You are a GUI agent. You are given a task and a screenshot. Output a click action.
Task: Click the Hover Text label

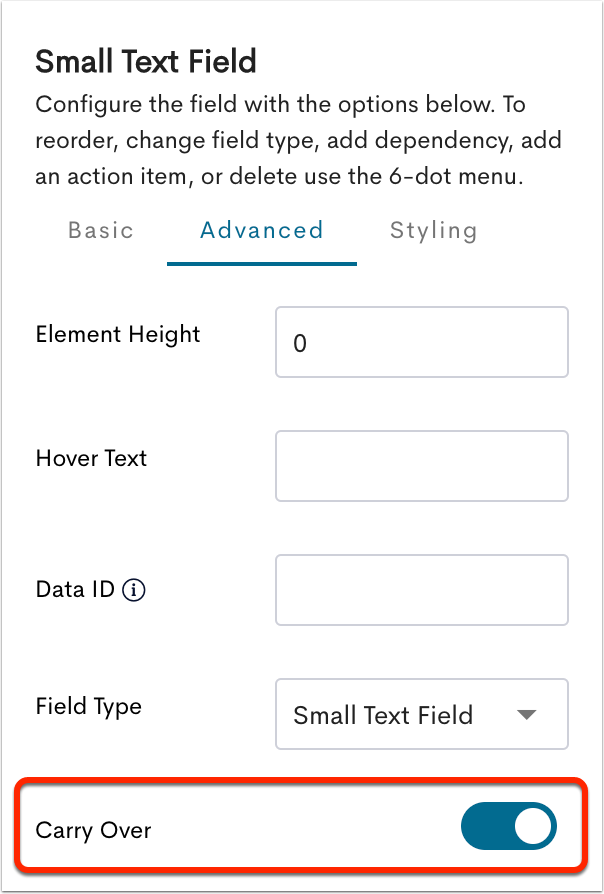coord(91,458)
